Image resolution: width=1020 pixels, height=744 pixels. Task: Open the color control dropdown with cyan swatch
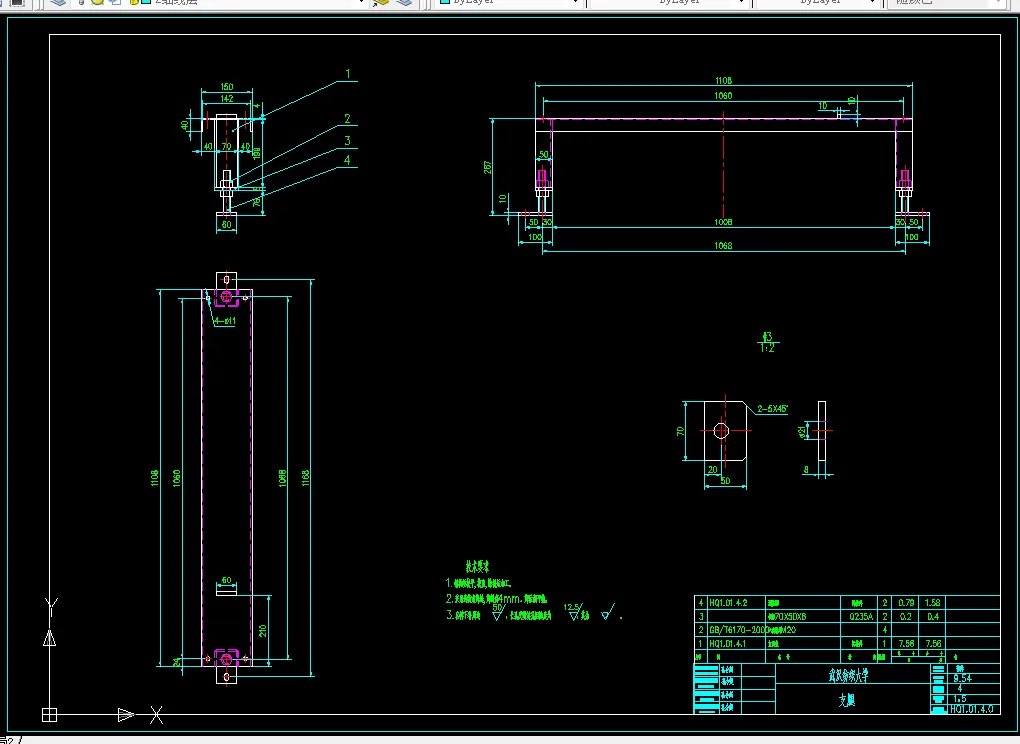(x=509, y=2)
